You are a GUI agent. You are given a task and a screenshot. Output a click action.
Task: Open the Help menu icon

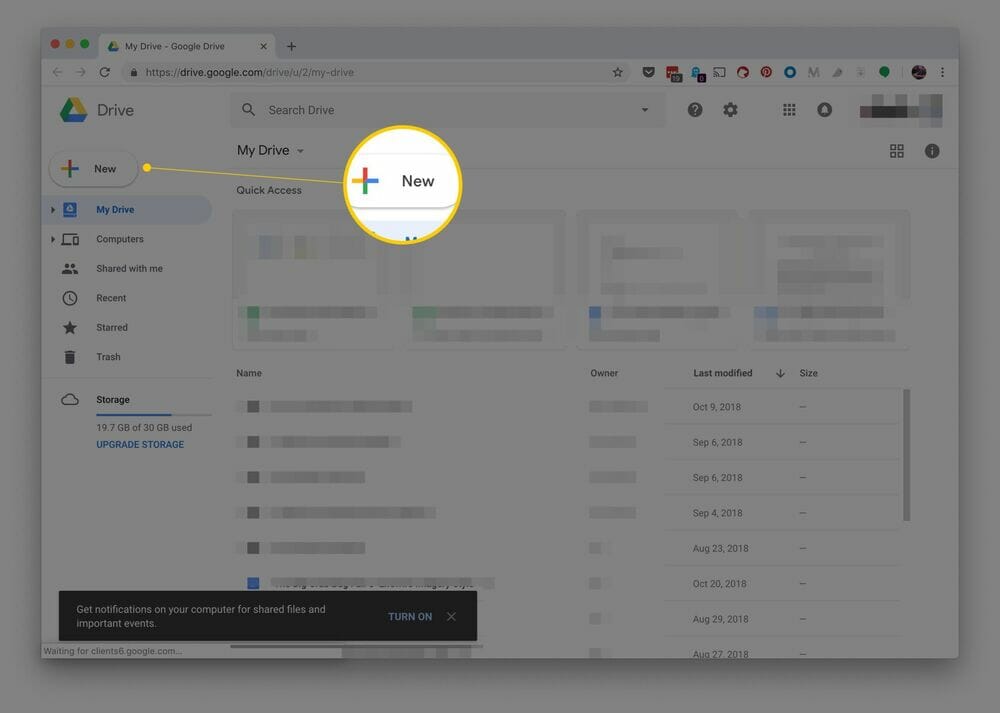[x=694, y=109]
